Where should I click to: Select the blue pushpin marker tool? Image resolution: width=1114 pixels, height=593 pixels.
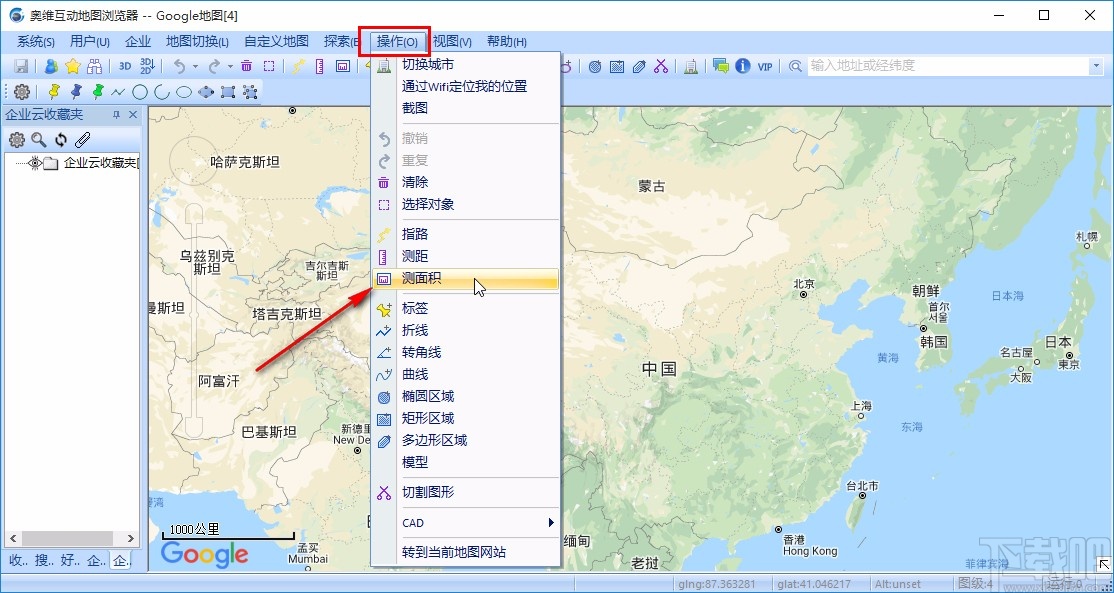tap(76, 91)
